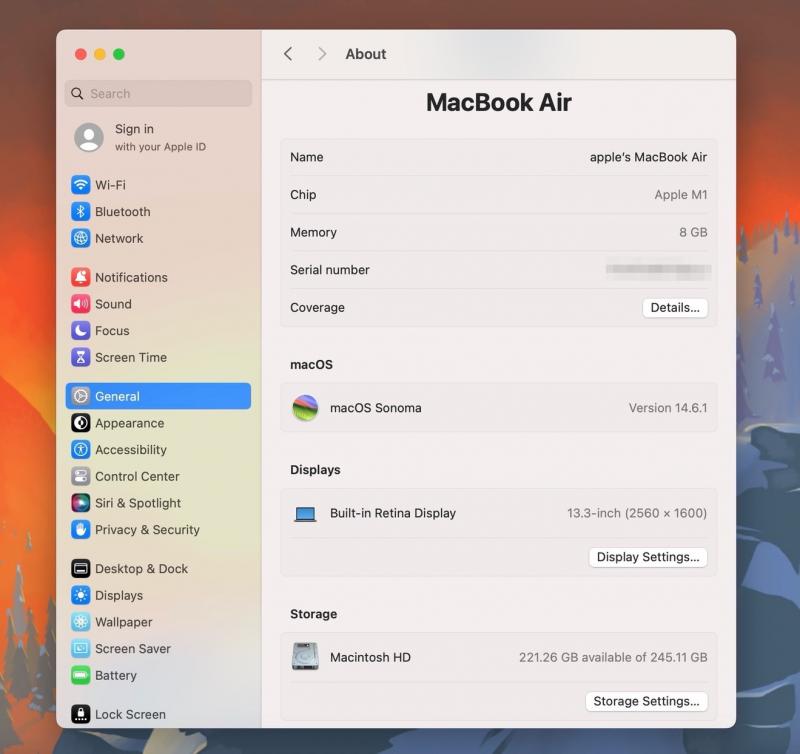
Task: Click the General gear icon
Action: click(x=81, y=396)
